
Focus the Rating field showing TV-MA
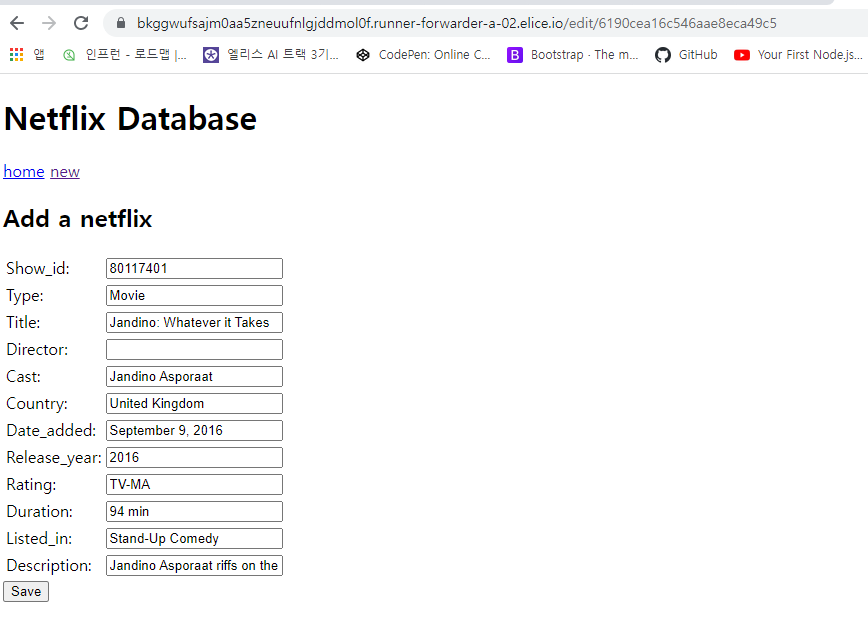[x=194, y=484]
